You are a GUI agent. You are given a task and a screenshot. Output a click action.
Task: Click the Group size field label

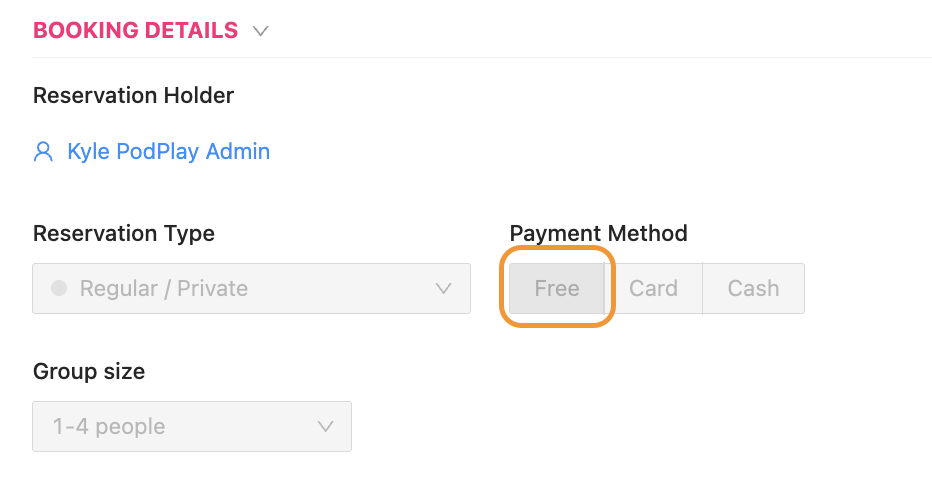tap(89, 372)
